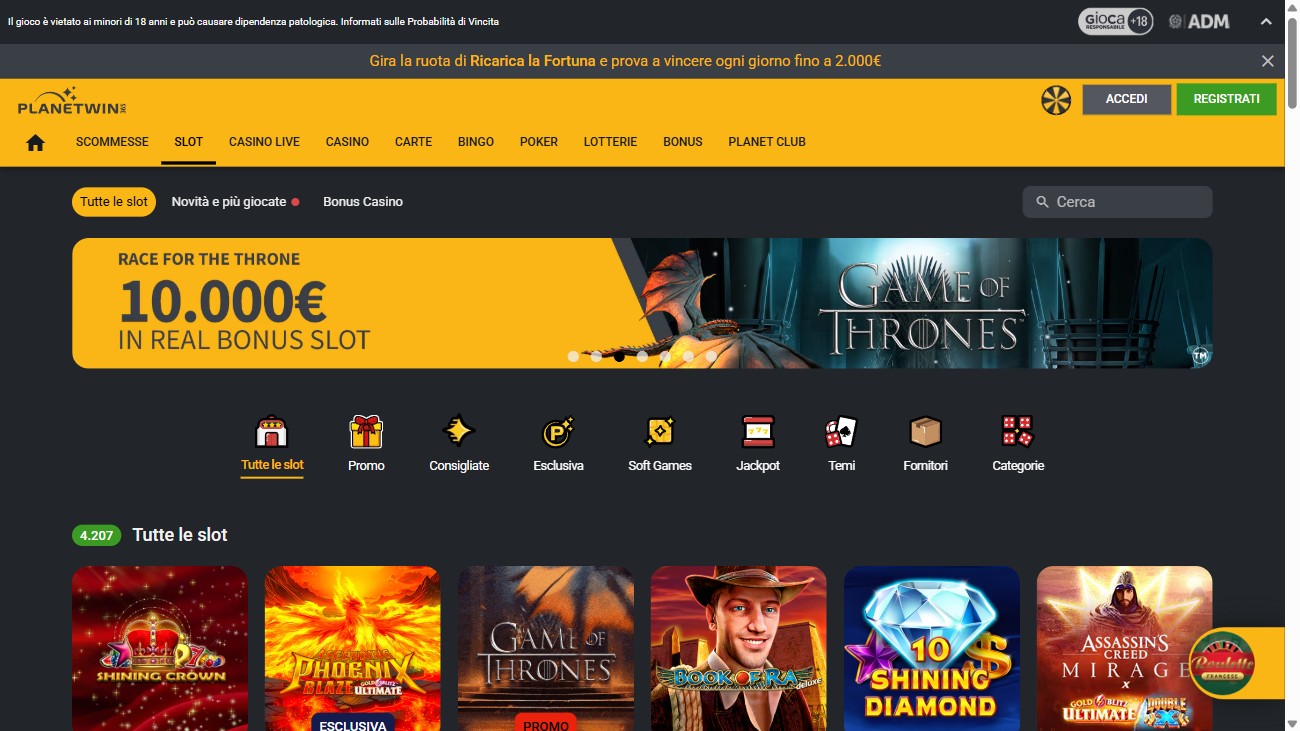Go to the Bingo section

[476, 142]
